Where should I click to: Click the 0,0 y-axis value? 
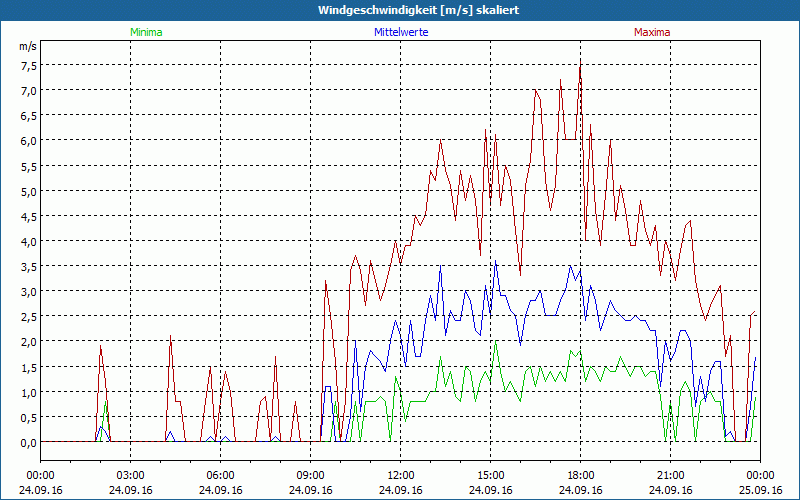click(29, 443)
